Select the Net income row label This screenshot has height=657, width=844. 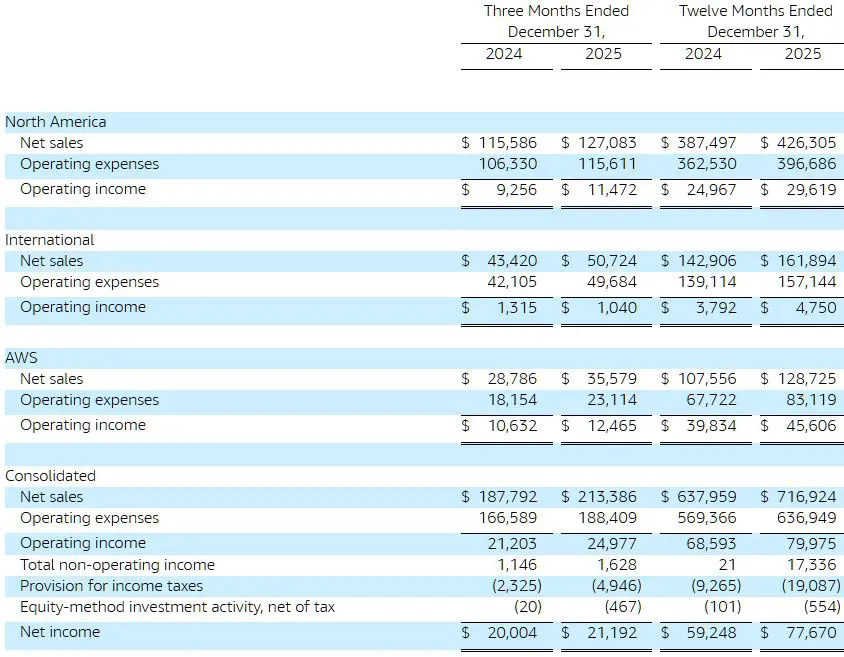(60, 632)
